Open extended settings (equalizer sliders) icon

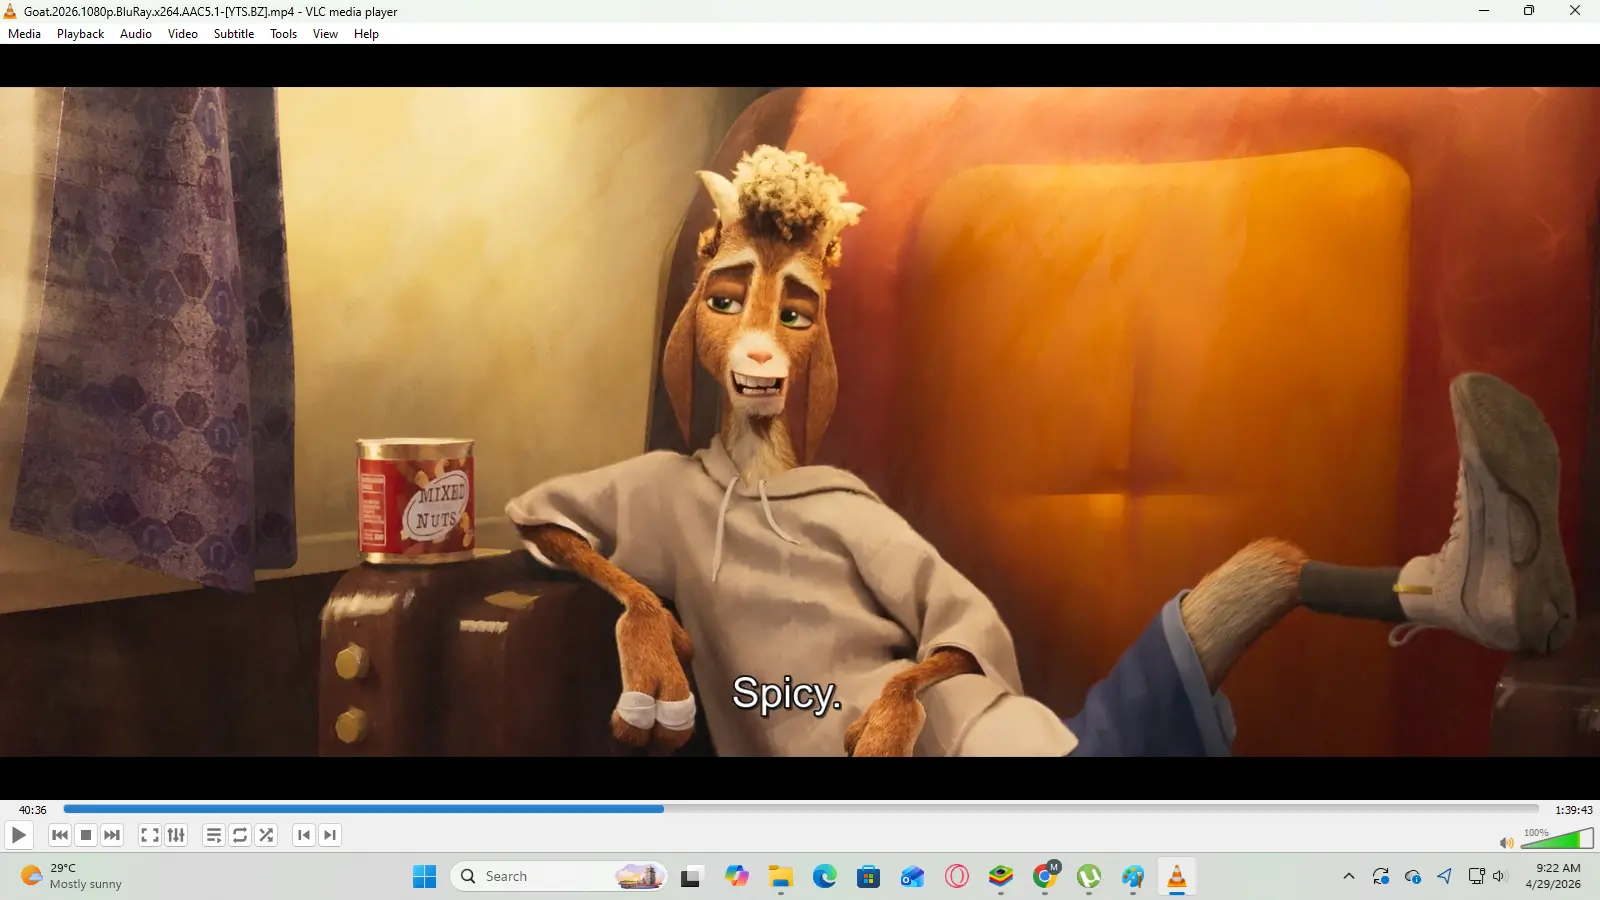(x=176, y=835)
